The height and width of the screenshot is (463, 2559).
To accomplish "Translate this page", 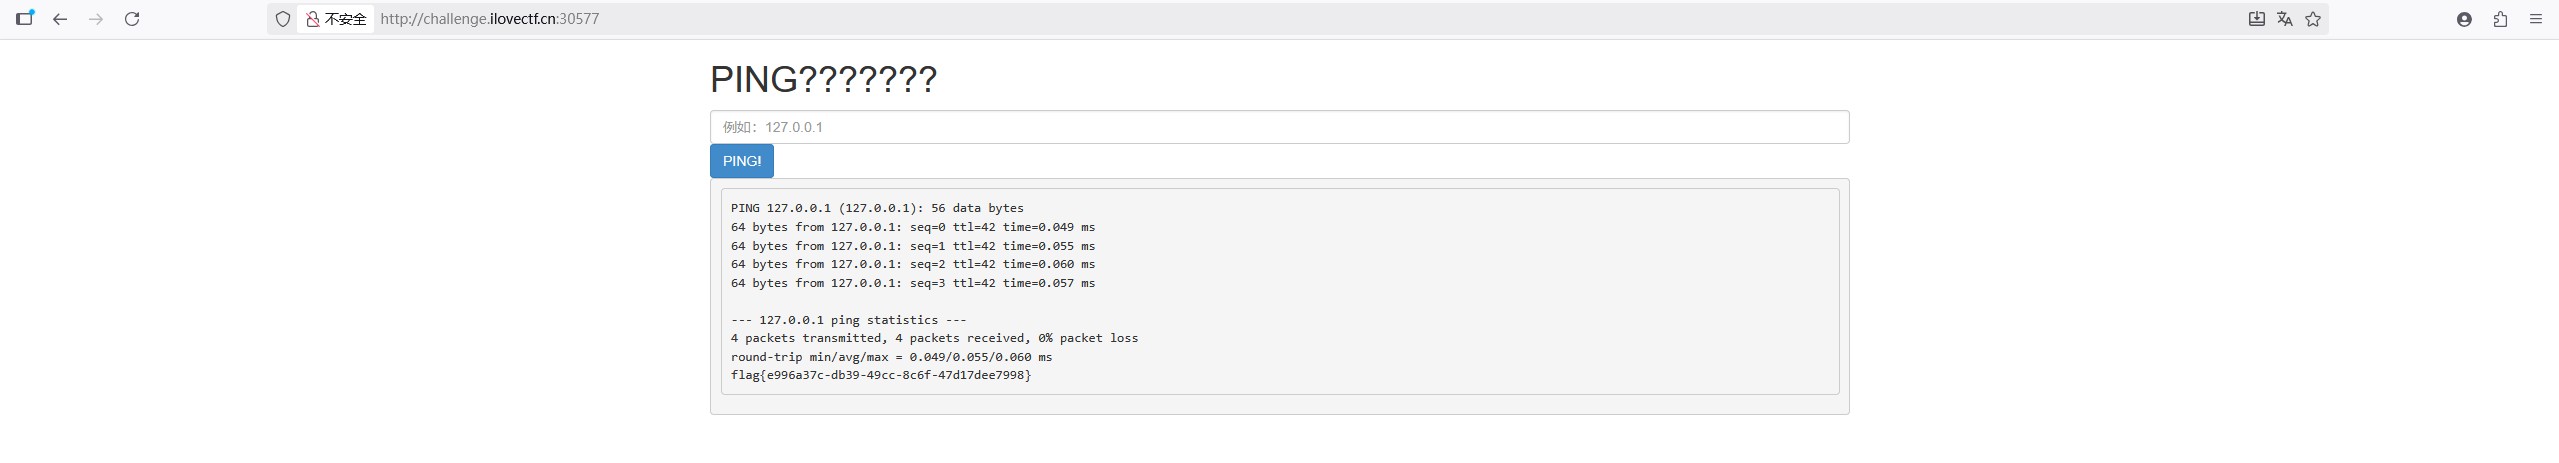I will pos(2284,19).
